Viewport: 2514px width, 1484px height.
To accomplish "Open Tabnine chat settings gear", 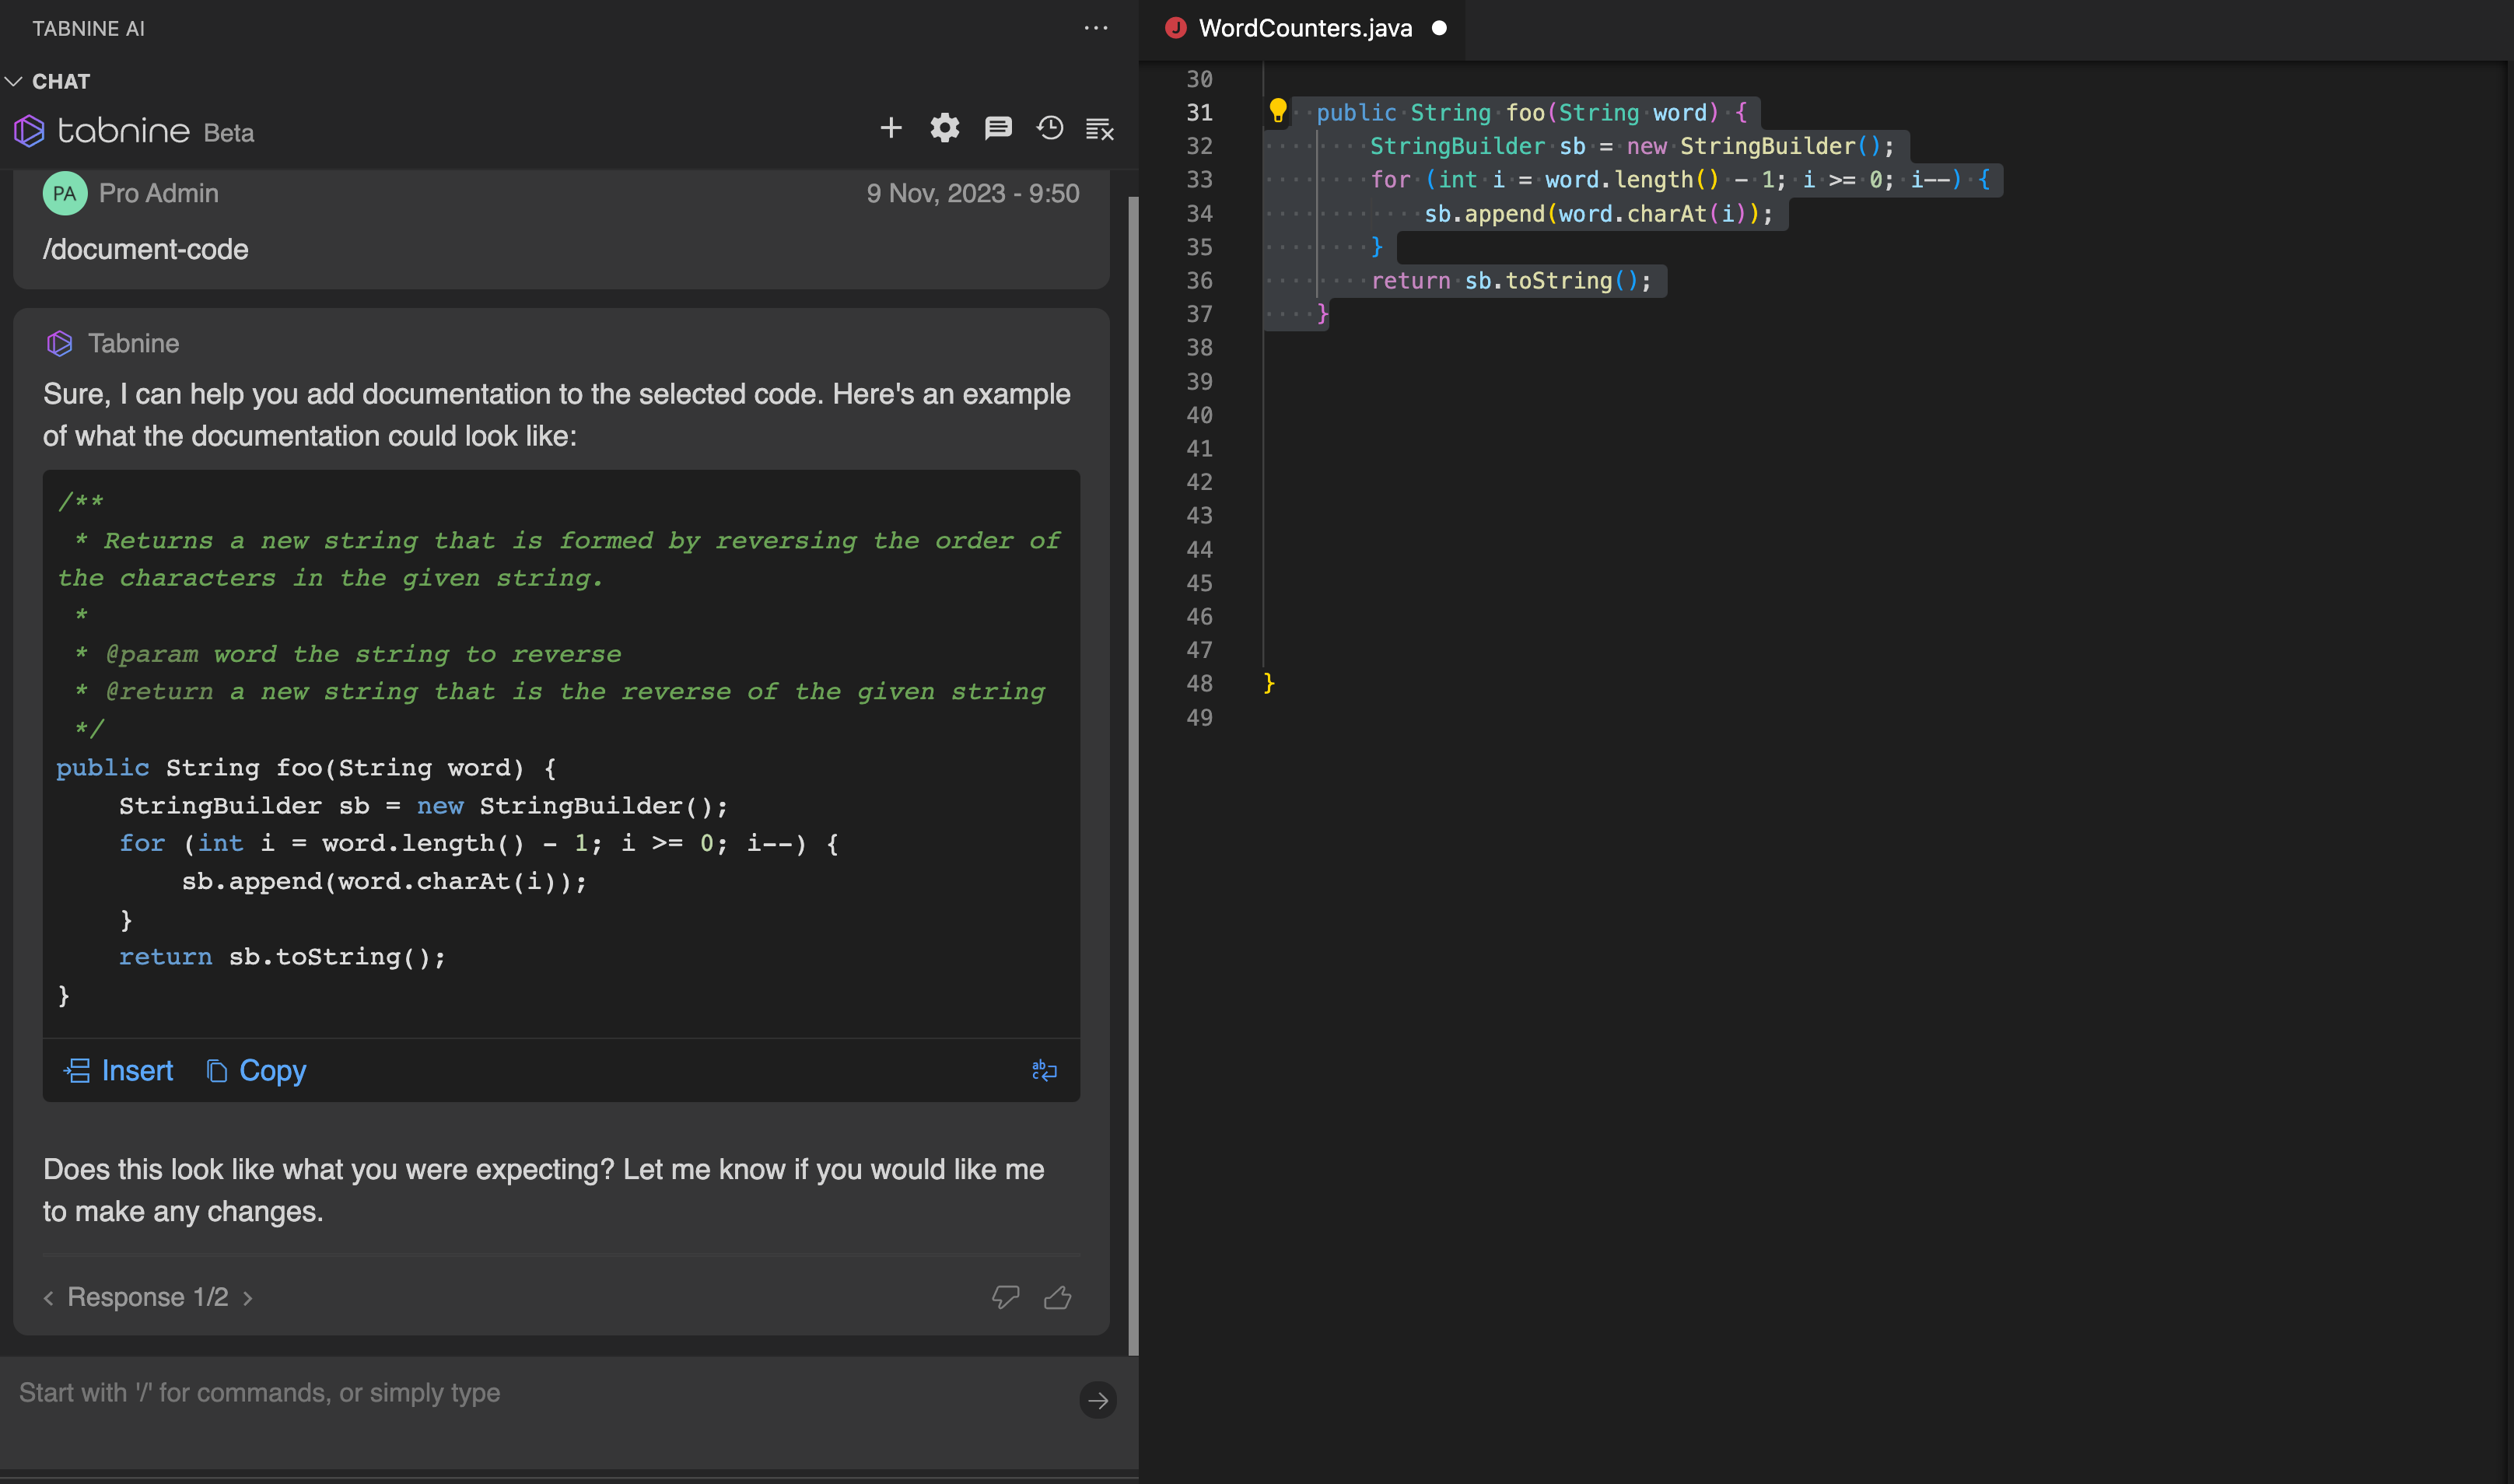I will pyautogui.click(x=944, y=128).
